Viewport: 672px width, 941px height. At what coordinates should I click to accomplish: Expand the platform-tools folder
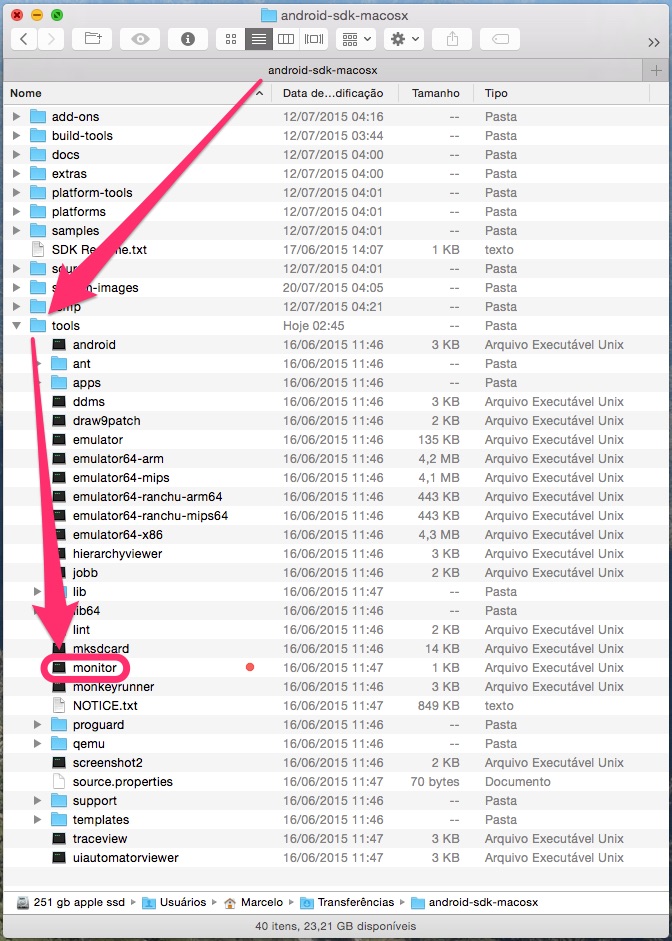coord(17,193)
